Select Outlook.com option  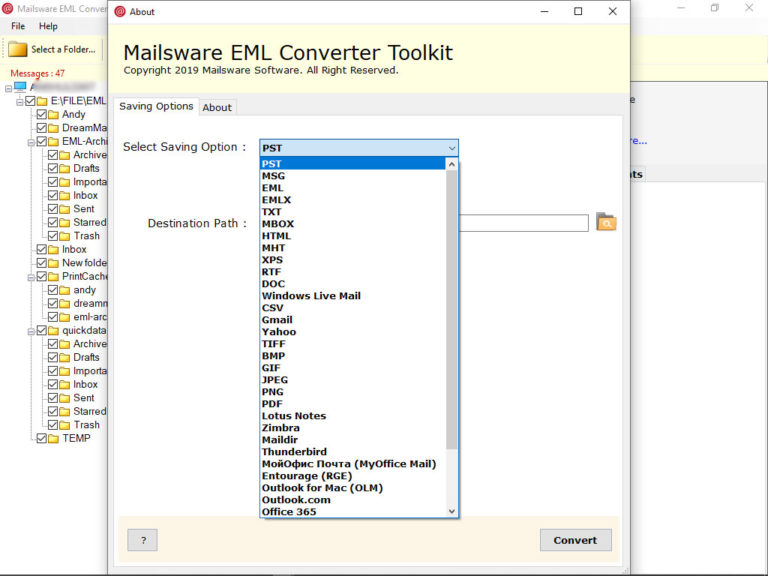coord(353,500)
